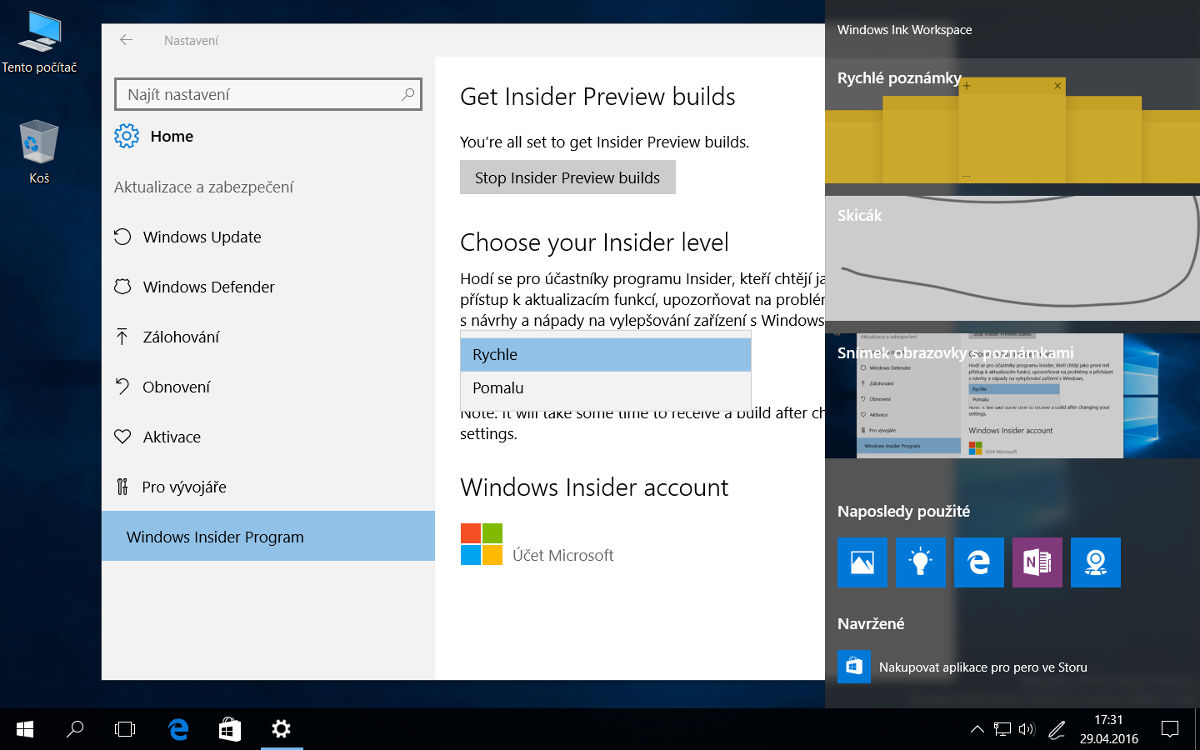Open the Start menu

point(24,729)
